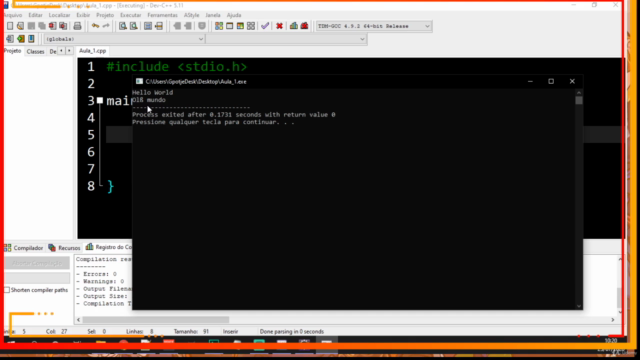
Task: Click the Redo toolbar icon
Action: point(106,26)
